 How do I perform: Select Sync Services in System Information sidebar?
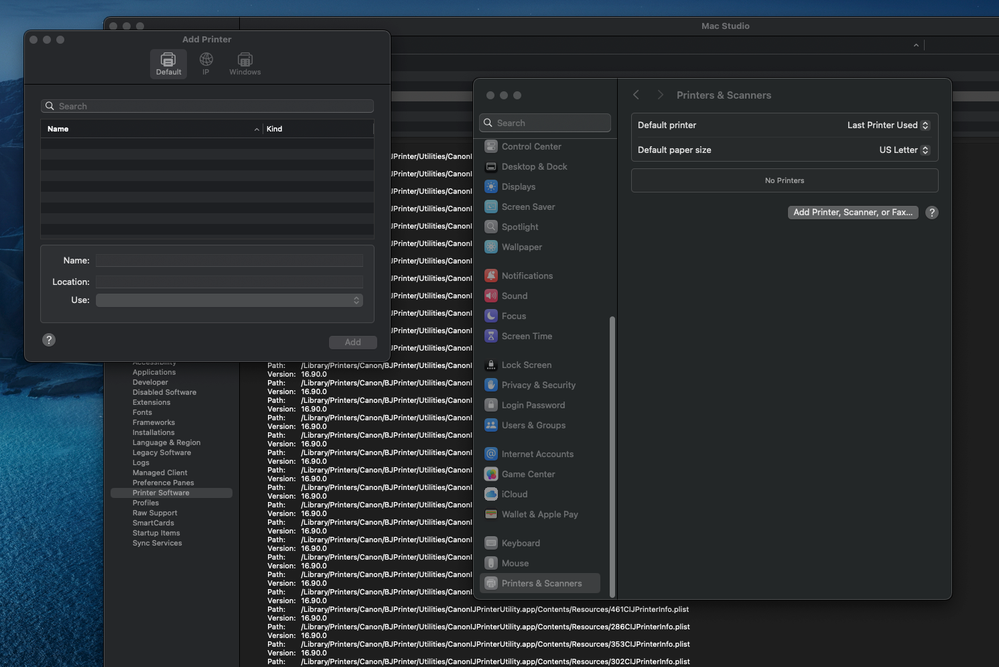pyautogui.click(x=157, y=543)
